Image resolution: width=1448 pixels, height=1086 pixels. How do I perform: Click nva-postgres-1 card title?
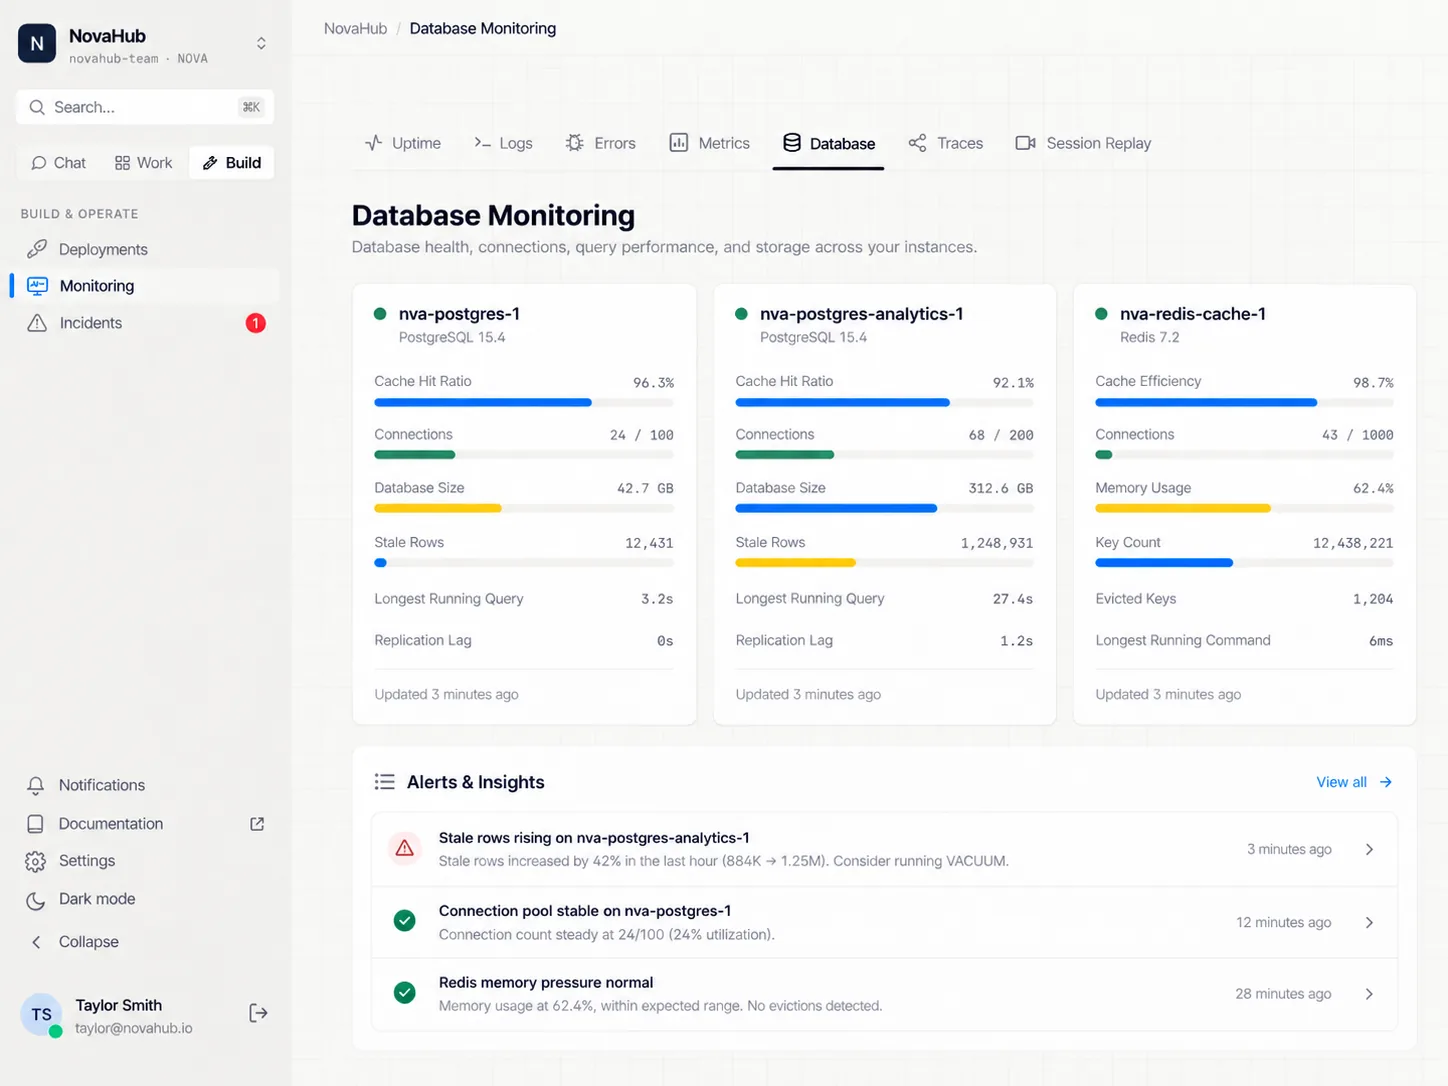[459, 314]
